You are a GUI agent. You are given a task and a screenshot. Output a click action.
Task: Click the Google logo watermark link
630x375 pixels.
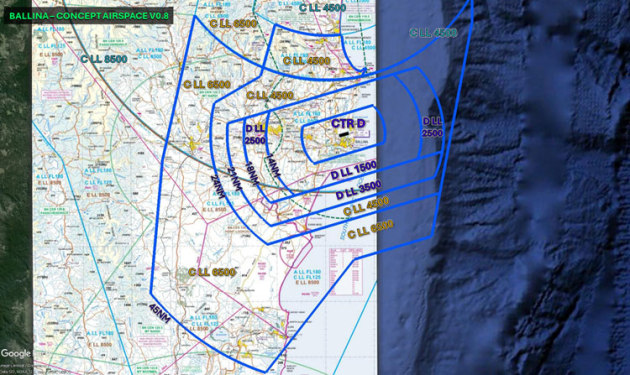16,353
